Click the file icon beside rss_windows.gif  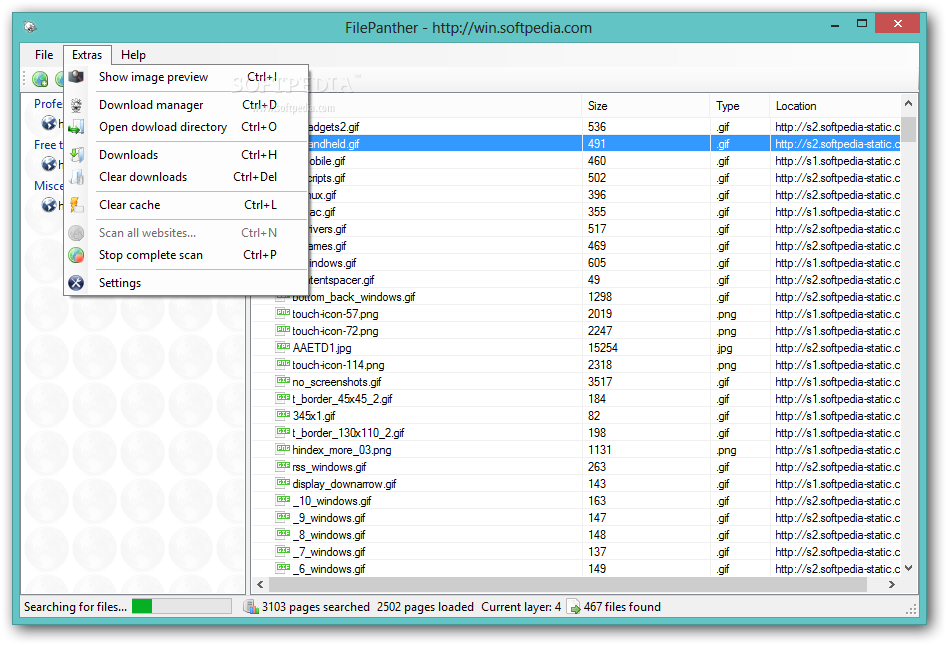coord(283,466)
